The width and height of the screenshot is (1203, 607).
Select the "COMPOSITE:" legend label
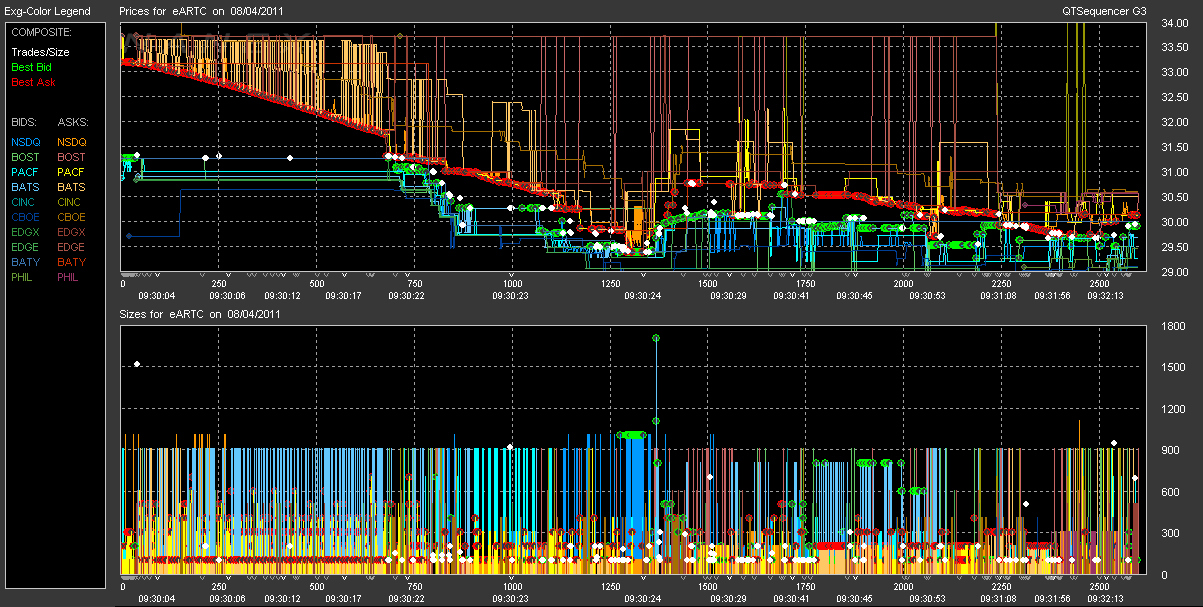click(x=40, y=32)
